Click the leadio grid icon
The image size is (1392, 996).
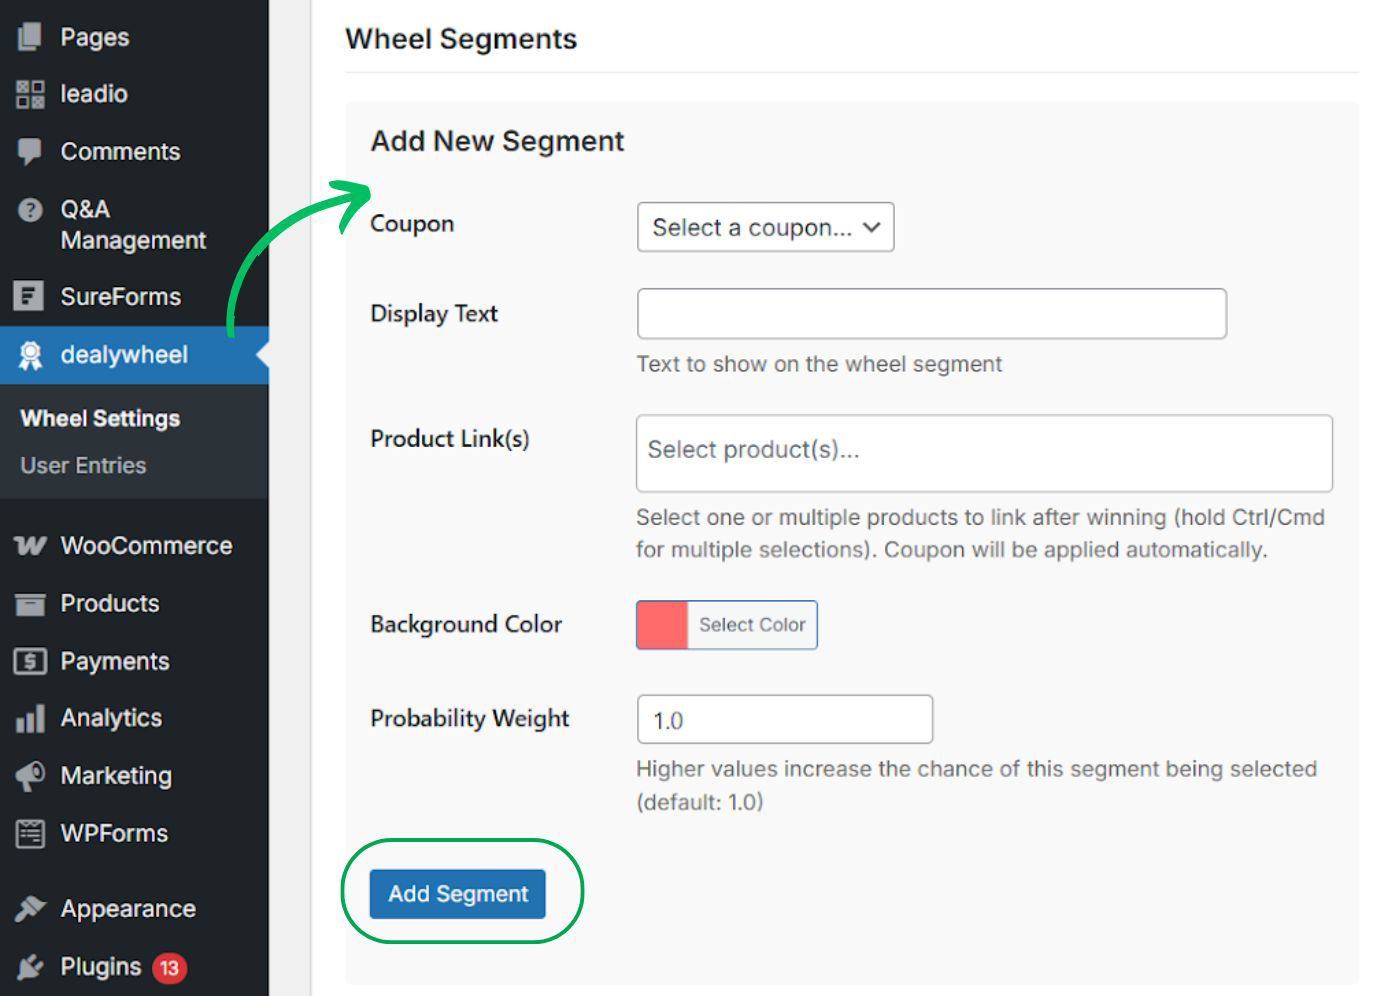(30, 94)
